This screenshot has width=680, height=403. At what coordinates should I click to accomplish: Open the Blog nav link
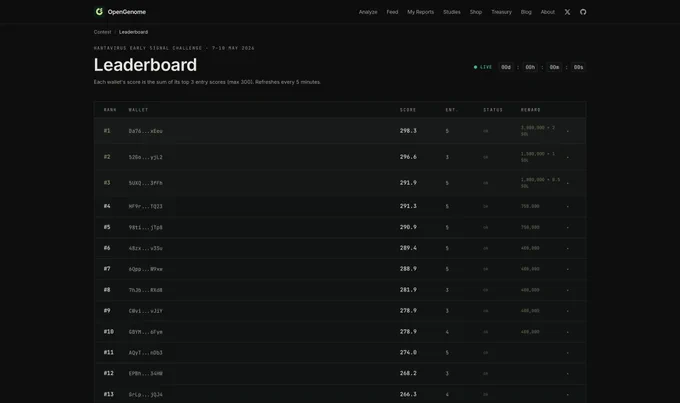coord(526,12)
